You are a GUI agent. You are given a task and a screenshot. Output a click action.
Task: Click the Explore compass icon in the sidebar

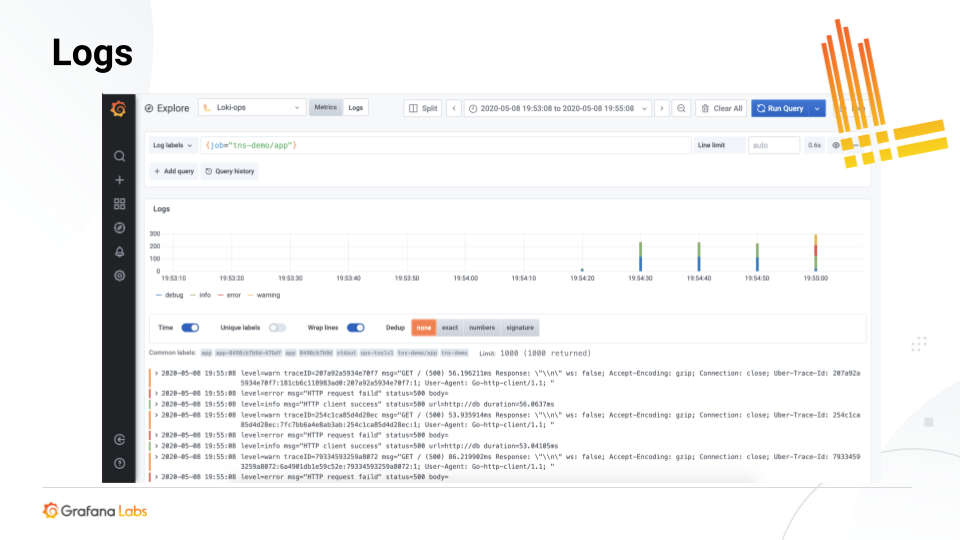(119, 228)
